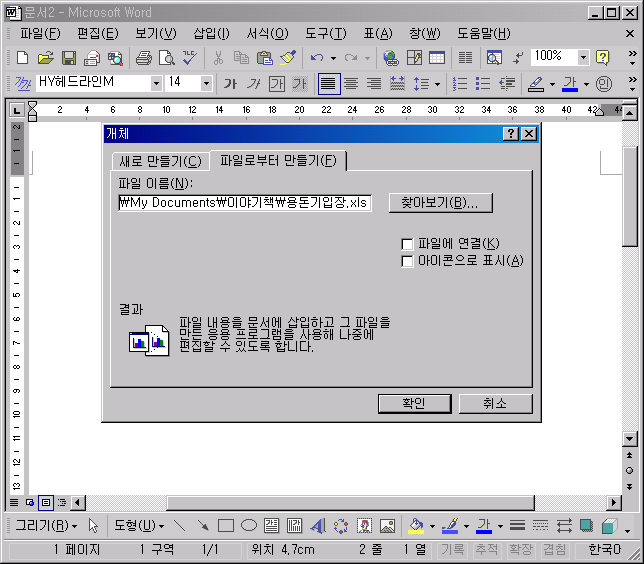Toggle italic formatting button
644x564 pixels.
[x=253, y=84]
